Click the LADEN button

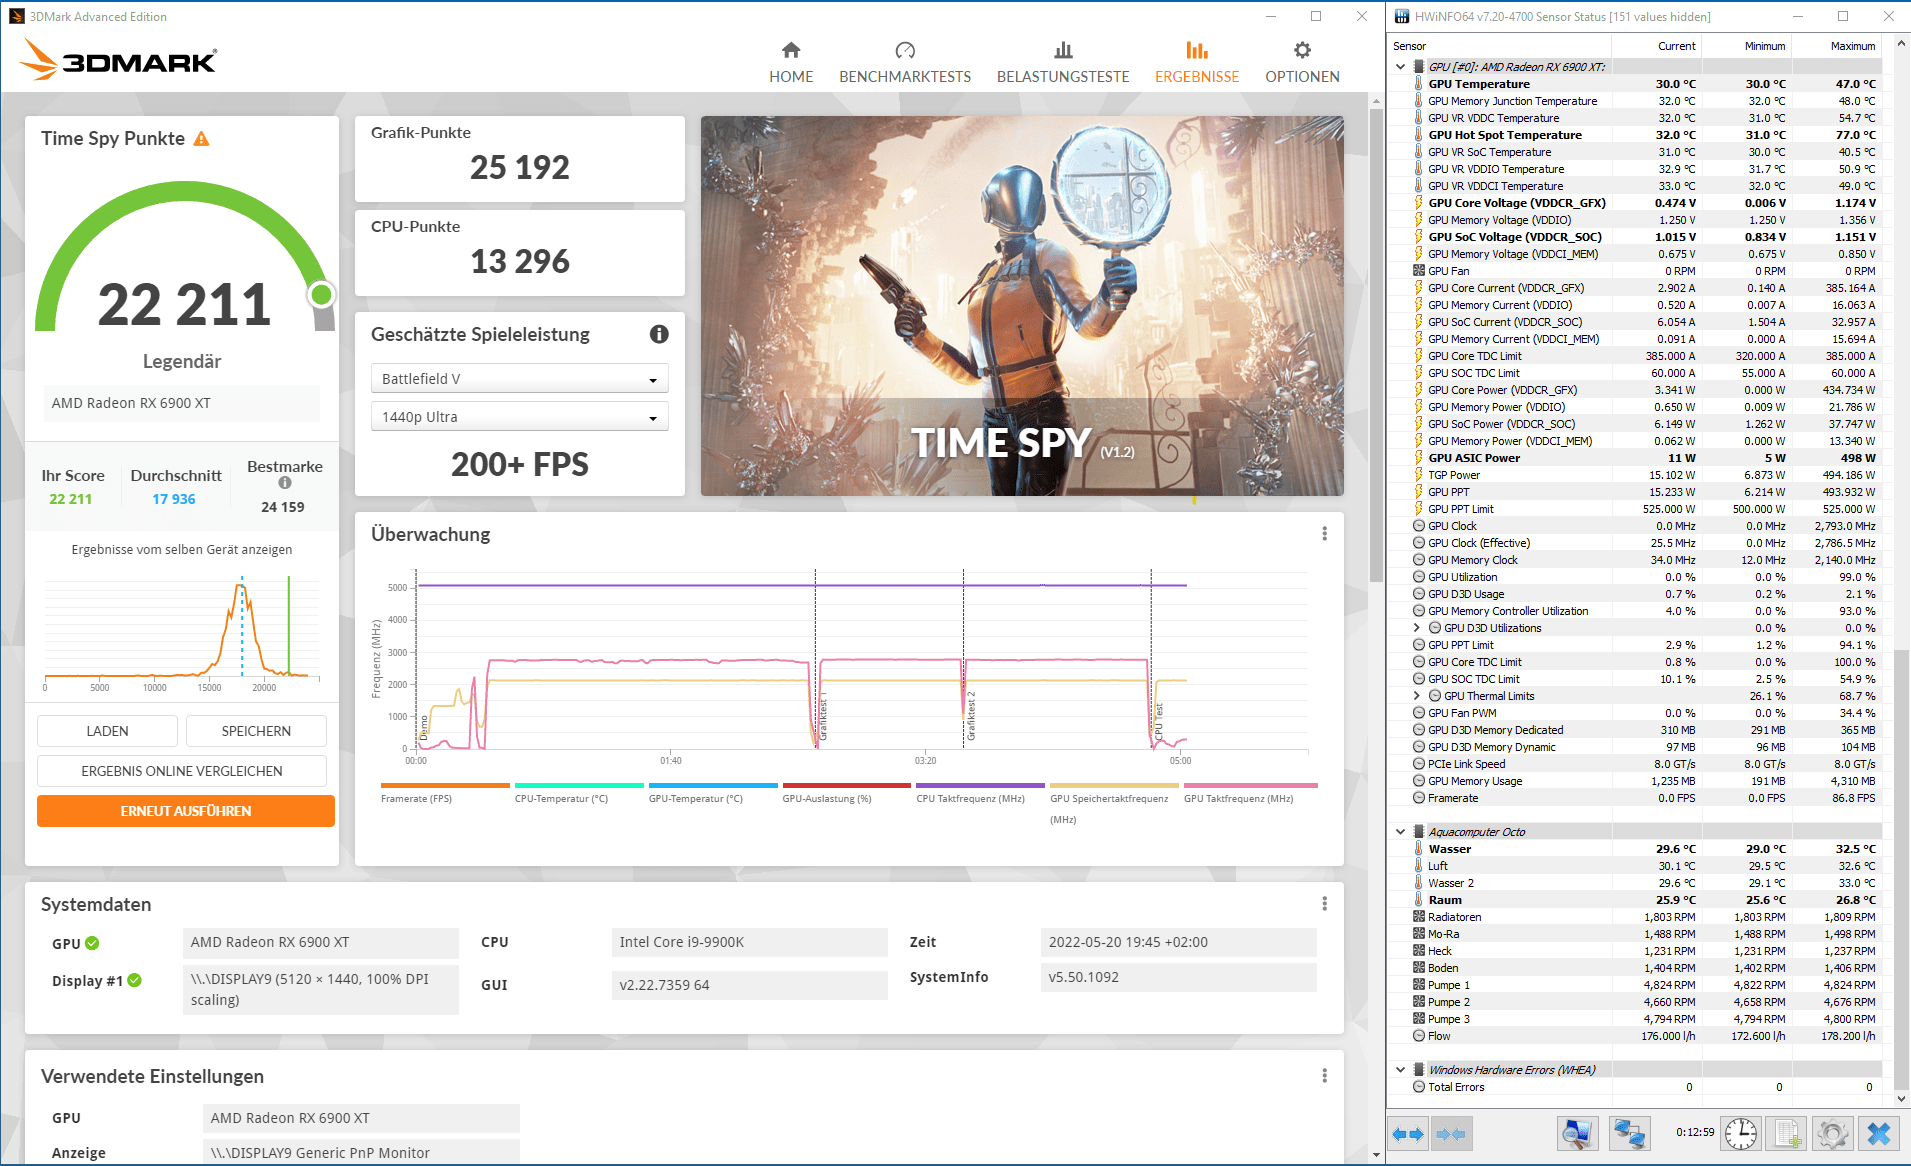point(107,731)
